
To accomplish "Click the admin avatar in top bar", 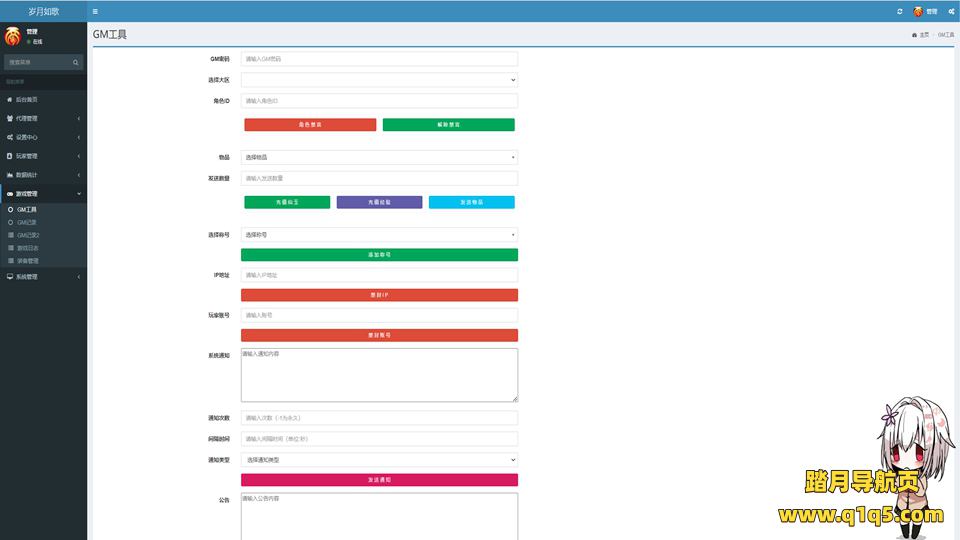I will [918, 11].
